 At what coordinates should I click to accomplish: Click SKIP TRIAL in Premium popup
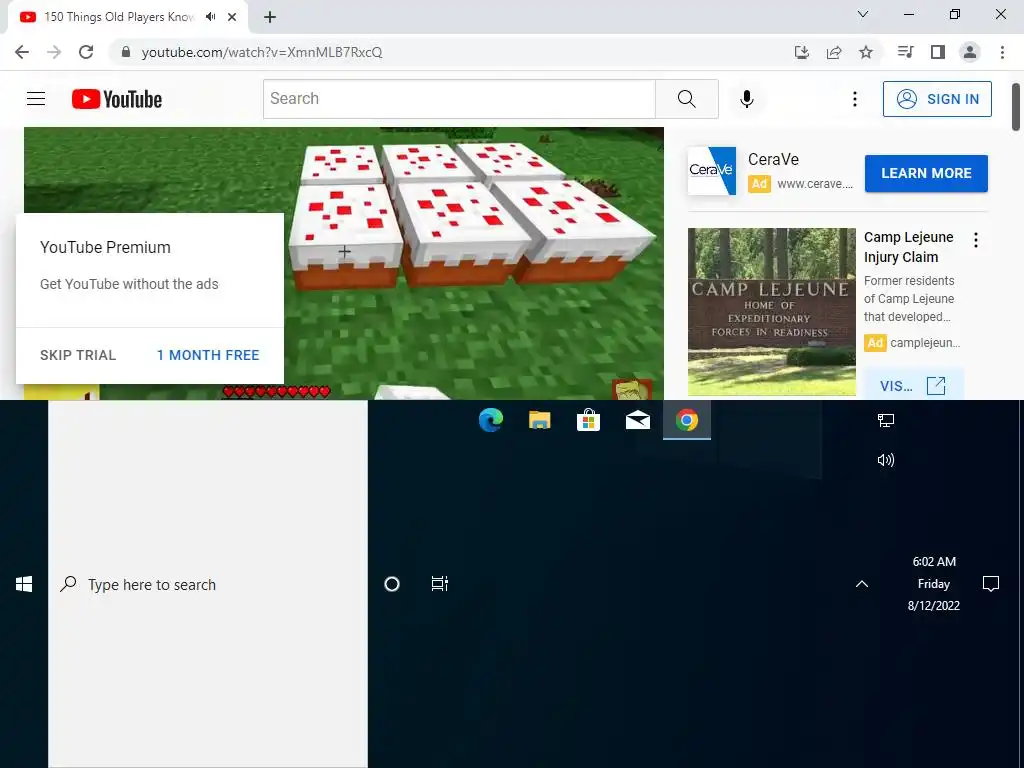click(78, 355)
